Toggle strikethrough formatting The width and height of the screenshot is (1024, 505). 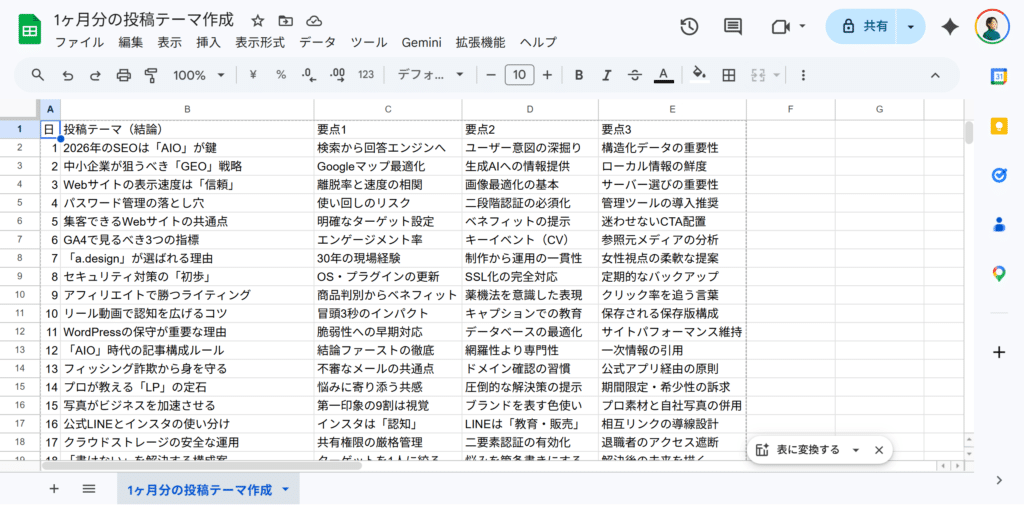[634, 75]
